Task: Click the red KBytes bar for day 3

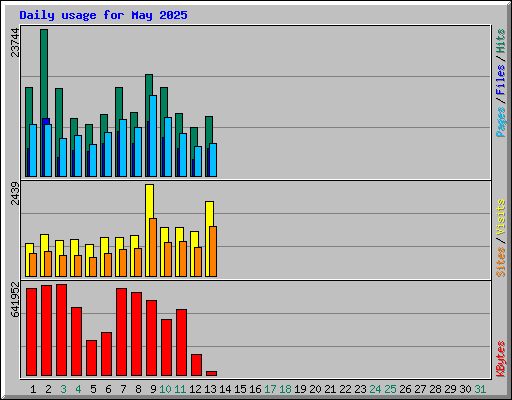Action: [x=61, y=330]
